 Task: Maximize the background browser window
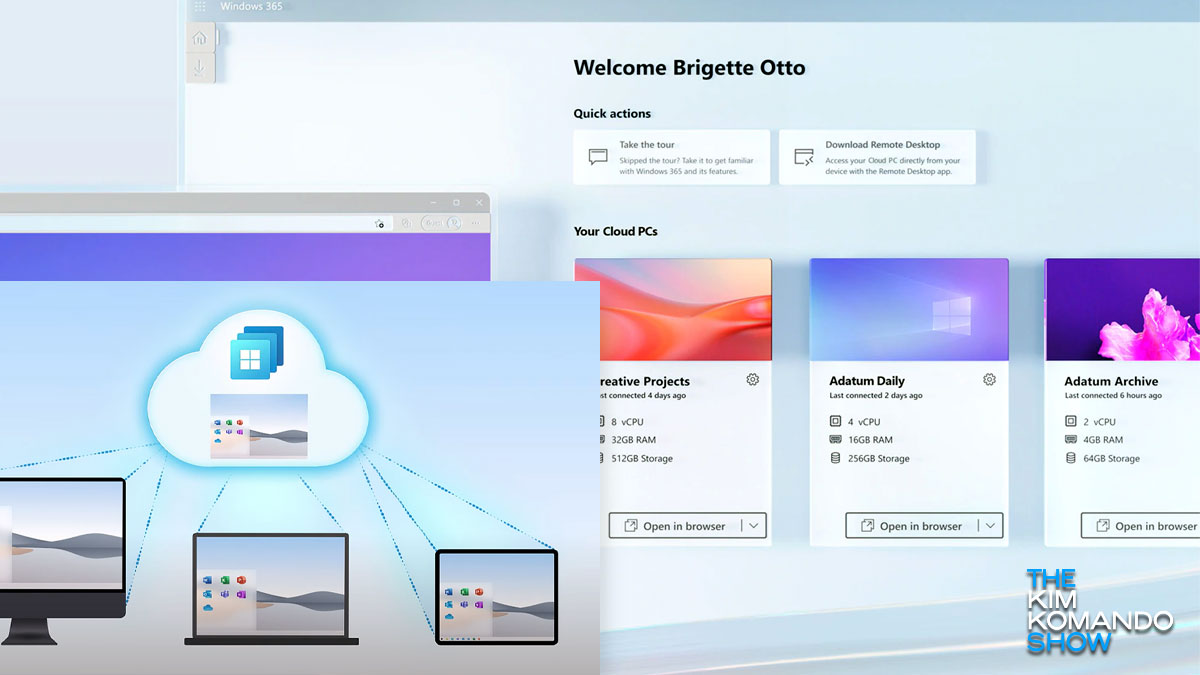[x=456, y=202]
